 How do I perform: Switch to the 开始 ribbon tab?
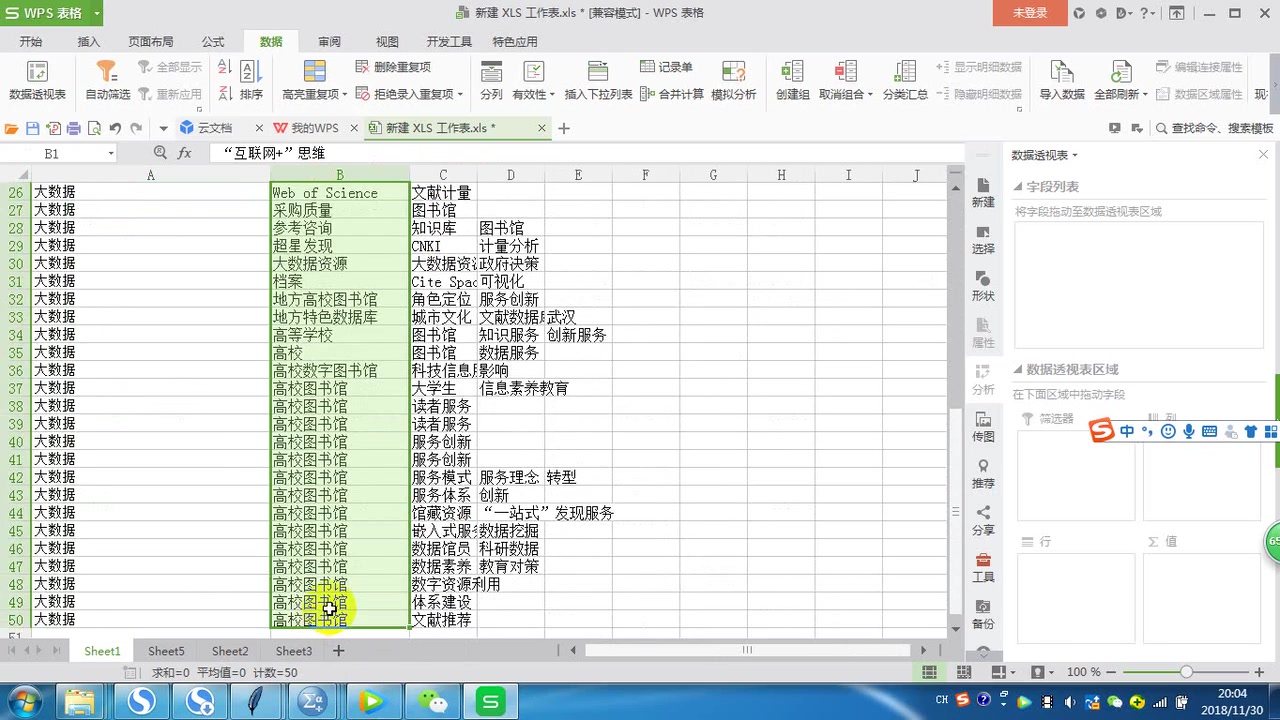(x=30, y=42)
